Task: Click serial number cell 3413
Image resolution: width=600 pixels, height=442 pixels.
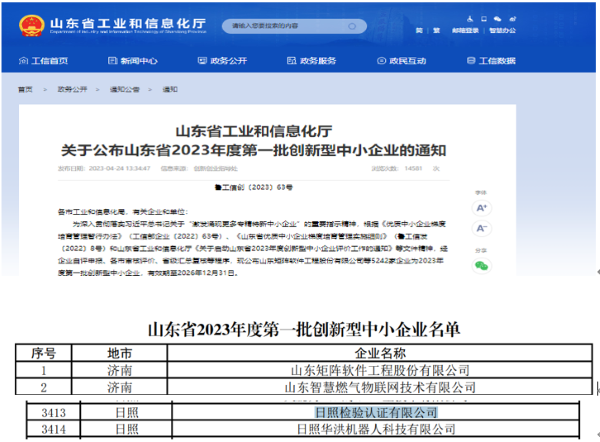Action: coord(54,413)
